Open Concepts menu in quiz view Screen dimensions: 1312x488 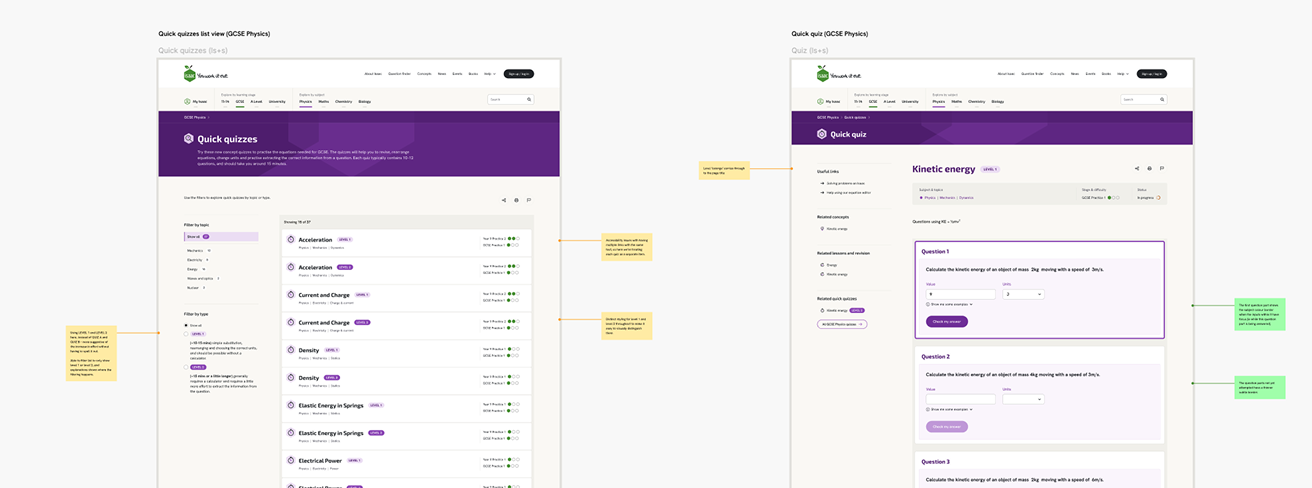coord(1057,74)
